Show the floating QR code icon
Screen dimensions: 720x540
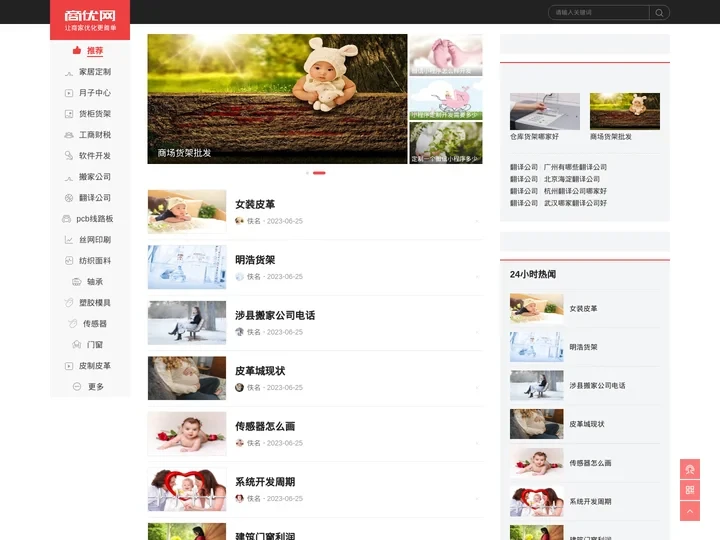pos(690,490)
